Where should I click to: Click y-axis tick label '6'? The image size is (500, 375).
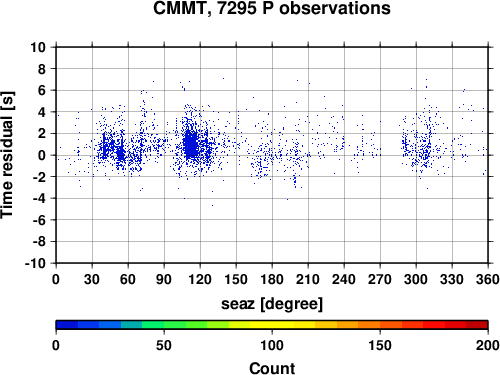(42, 91)
